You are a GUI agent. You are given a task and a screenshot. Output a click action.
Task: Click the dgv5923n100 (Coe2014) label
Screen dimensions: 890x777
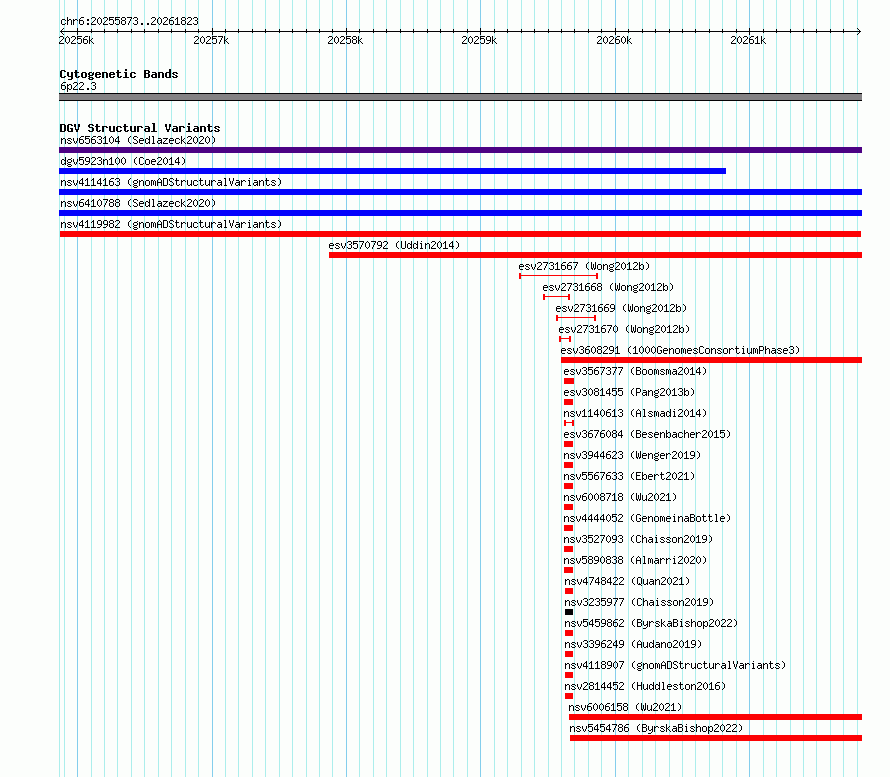[x=123, y=161]
